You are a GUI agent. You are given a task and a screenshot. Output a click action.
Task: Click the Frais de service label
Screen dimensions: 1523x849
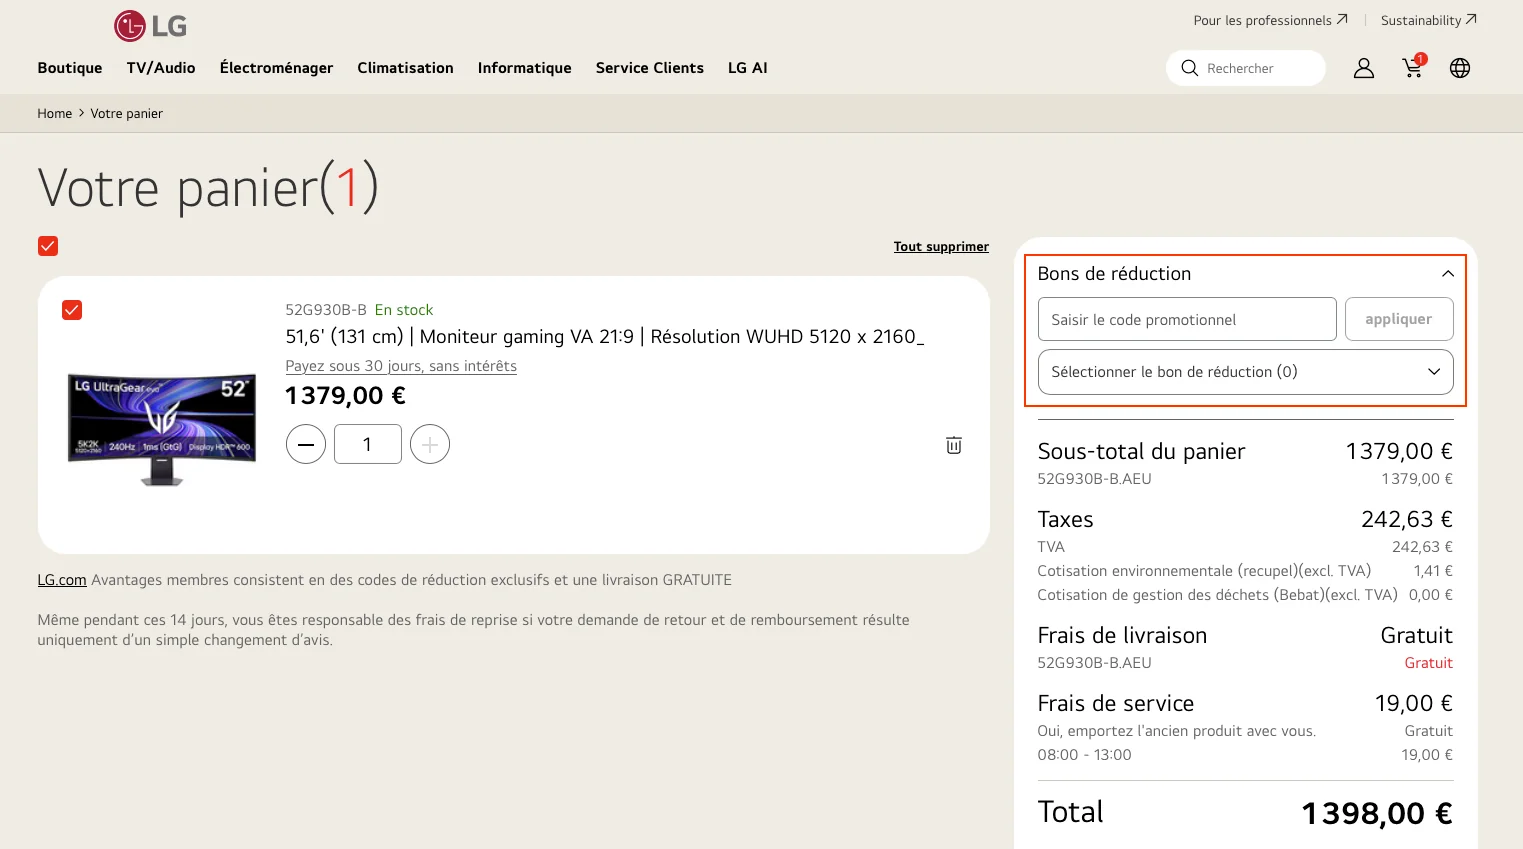[x=1116, y=704]
